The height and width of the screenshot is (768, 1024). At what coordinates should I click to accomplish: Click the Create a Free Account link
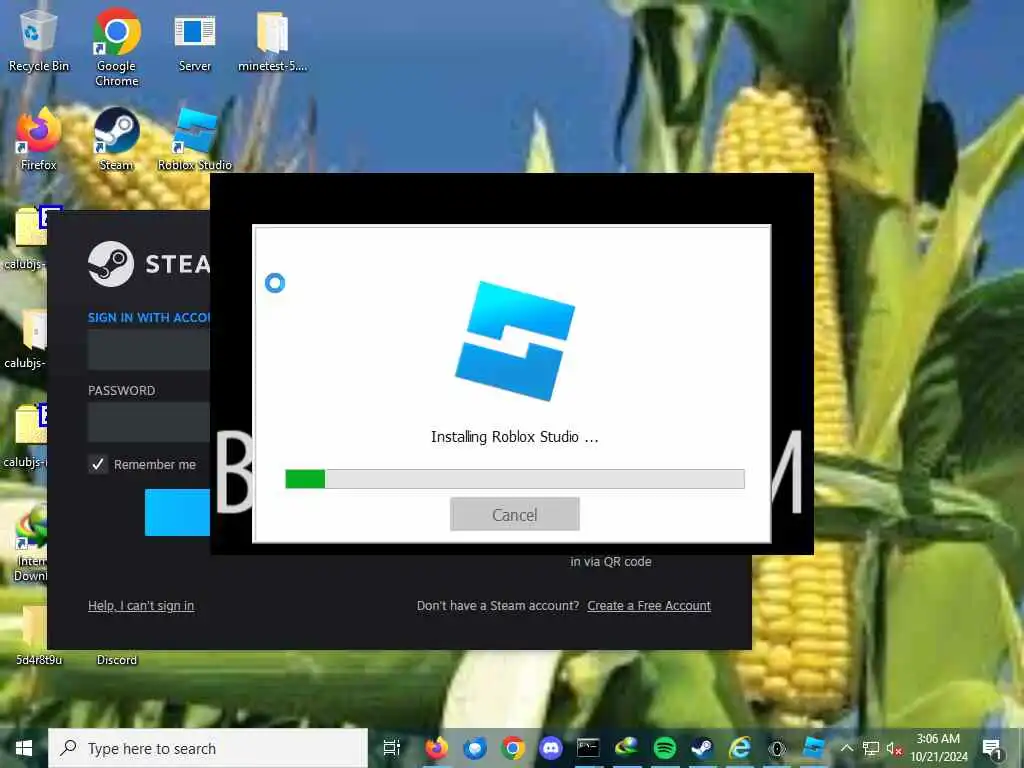(x=648, y=605)
